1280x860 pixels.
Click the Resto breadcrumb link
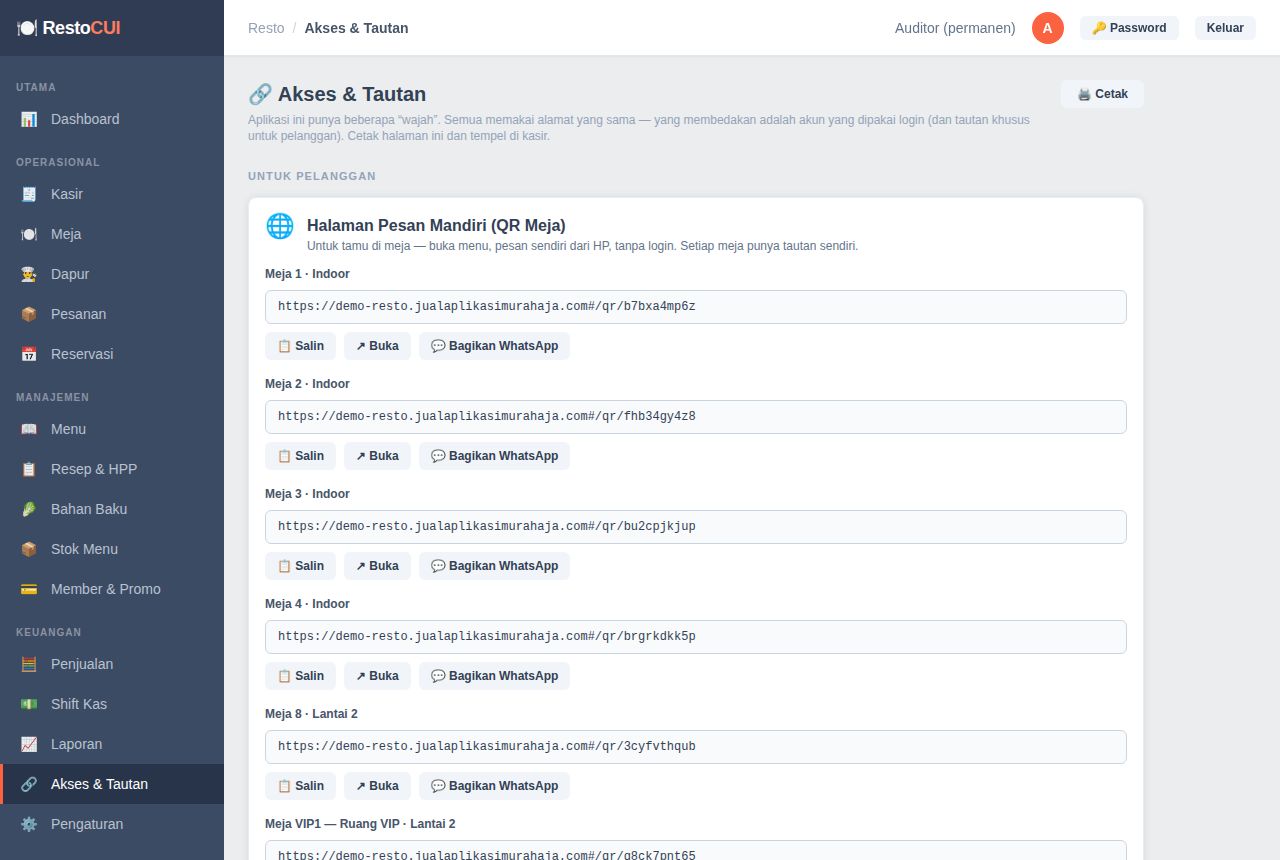pyautogui.click(x=266, y=28)
